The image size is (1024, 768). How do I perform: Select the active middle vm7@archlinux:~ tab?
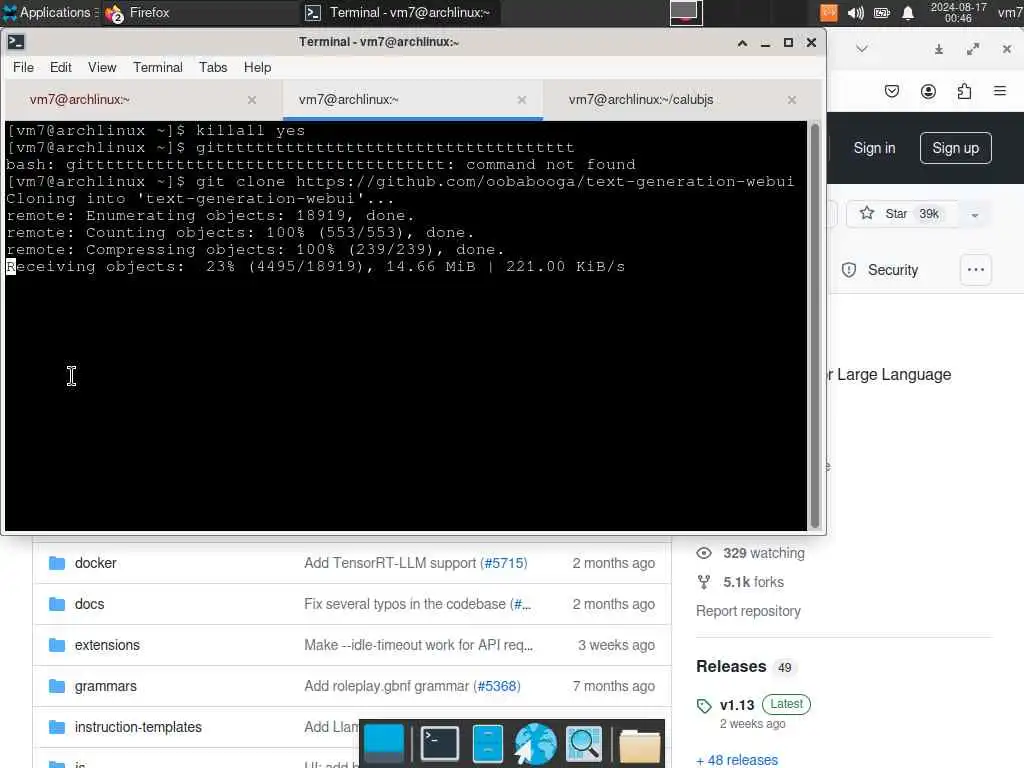pos(413,100)
